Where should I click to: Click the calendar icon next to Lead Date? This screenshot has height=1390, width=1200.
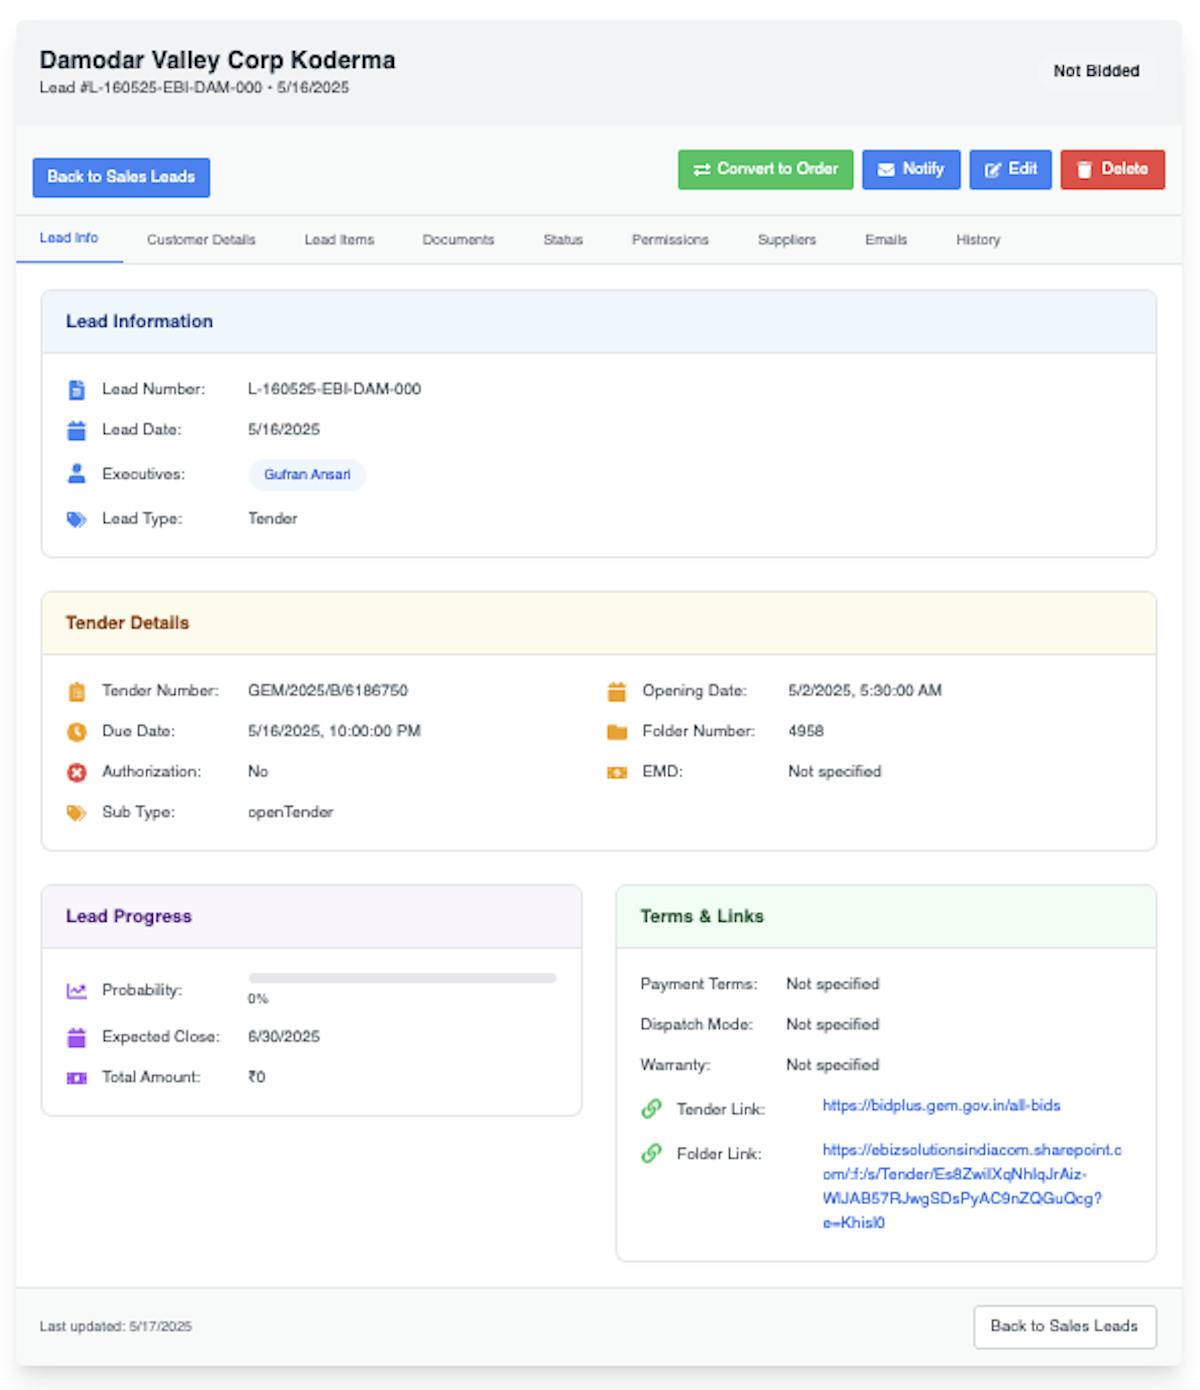tap(77, 431)
